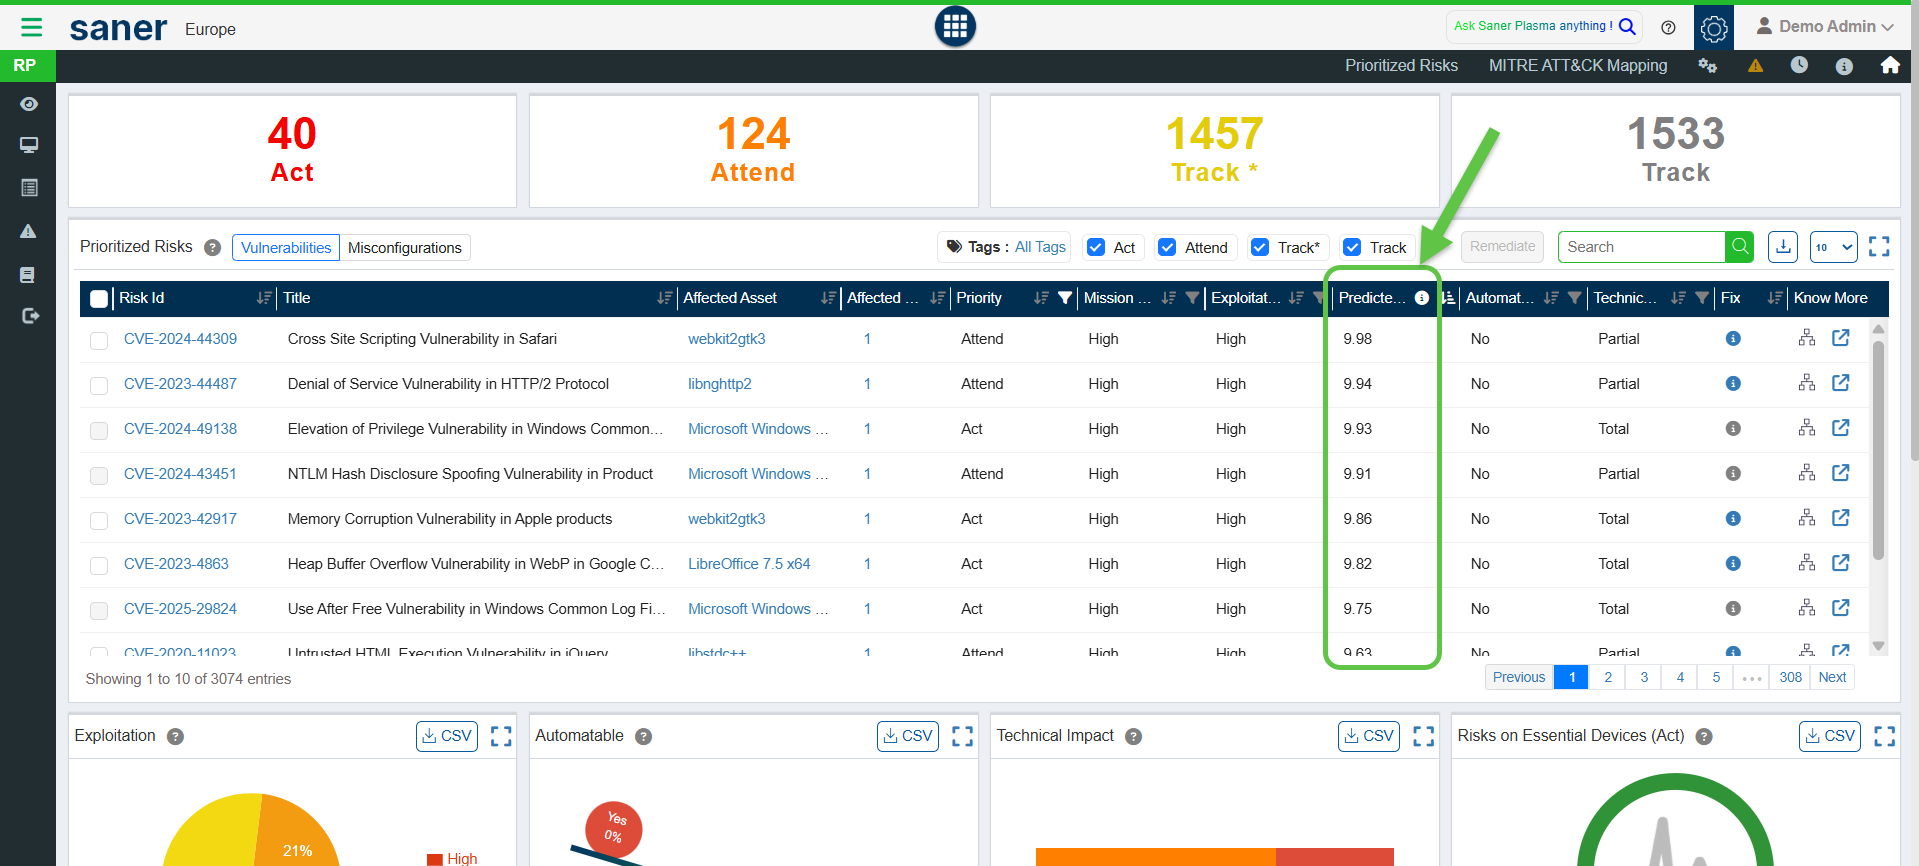Open external link for CVE-2024-44309 row
Screen dimensions: 1919x866
click(1840, 338)
